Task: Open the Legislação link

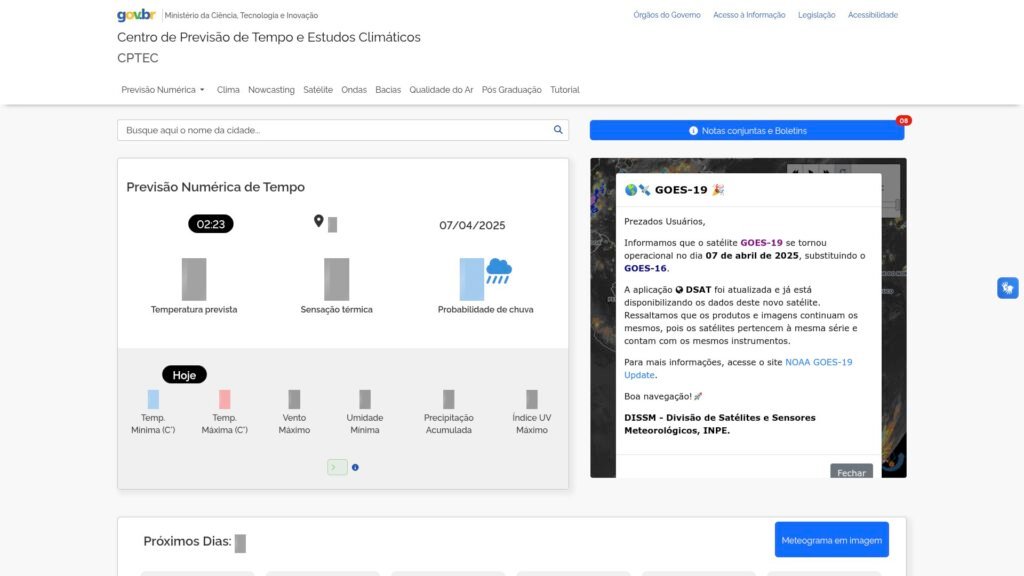Action: coord(816,15)
